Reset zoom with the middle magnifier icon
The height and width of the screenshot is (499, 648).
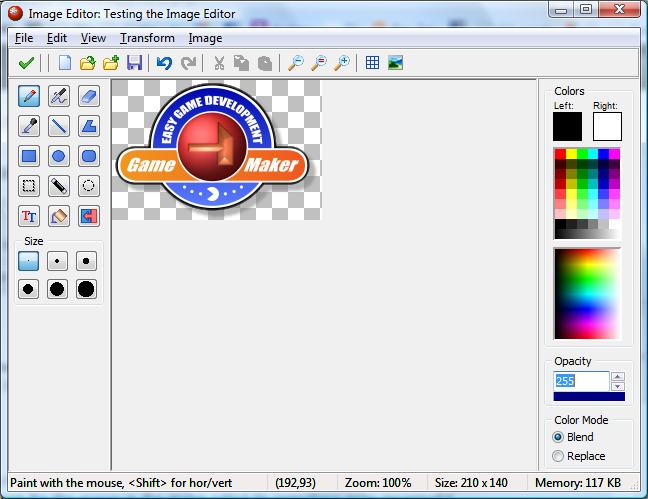[319, 63]
